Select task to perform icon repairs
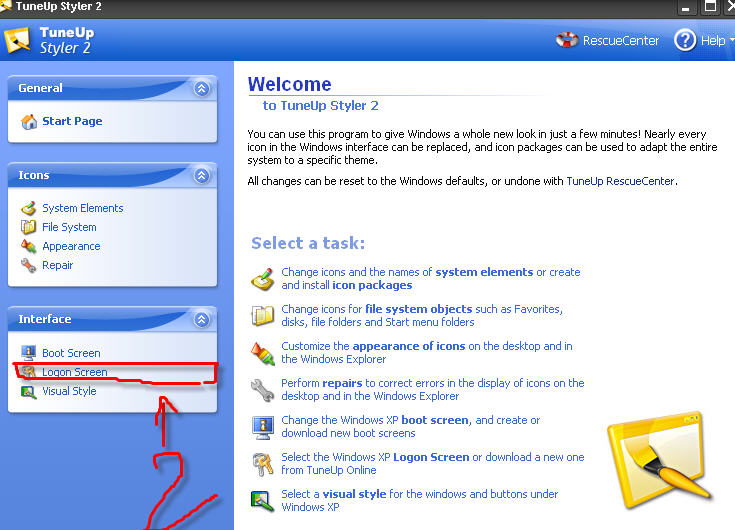This screenshot has height=530, width=735. [433, 389]
